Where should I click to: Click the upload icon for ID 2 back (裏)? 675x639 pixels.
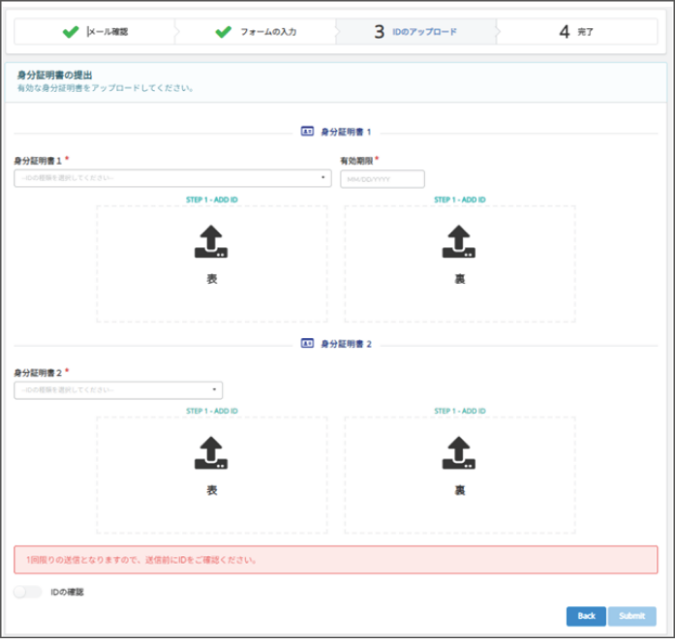459,453
